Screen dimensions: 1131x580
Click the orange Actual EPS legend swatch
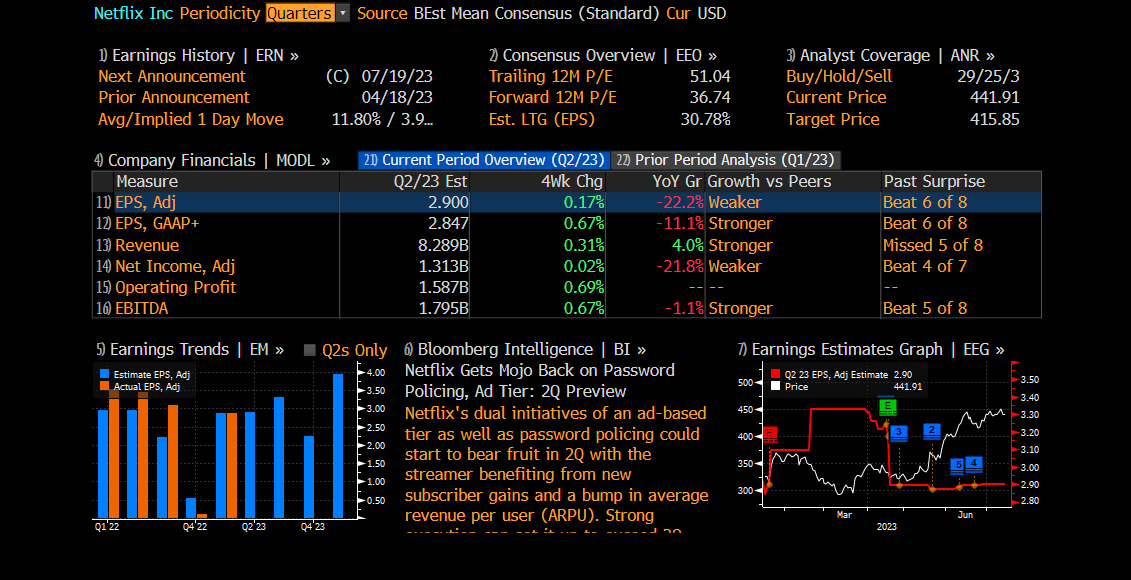tap(105, 387)
